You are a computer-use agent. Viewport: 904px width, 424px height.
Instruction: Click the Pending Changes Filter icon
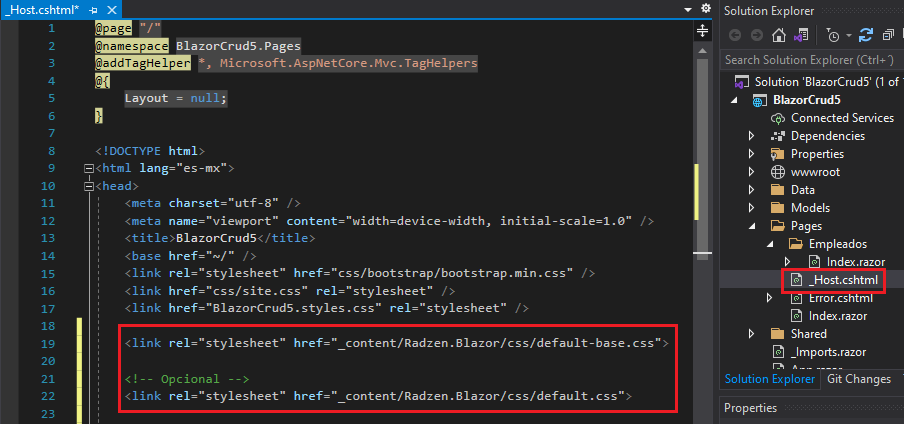[833, 36]
